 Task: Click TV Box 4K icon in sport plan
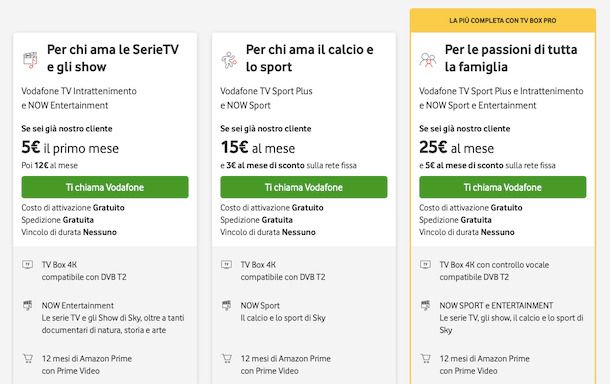click(226, 265)
